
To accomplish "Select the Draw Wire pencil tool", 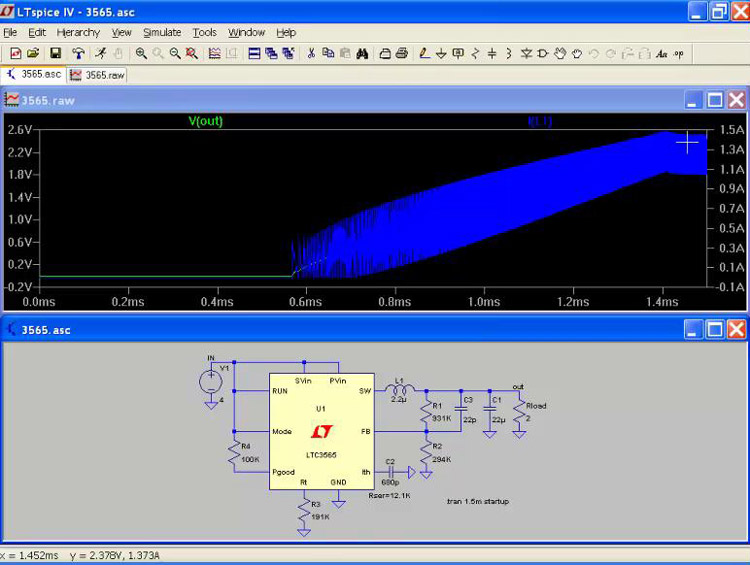I will (x=424, y=54).
